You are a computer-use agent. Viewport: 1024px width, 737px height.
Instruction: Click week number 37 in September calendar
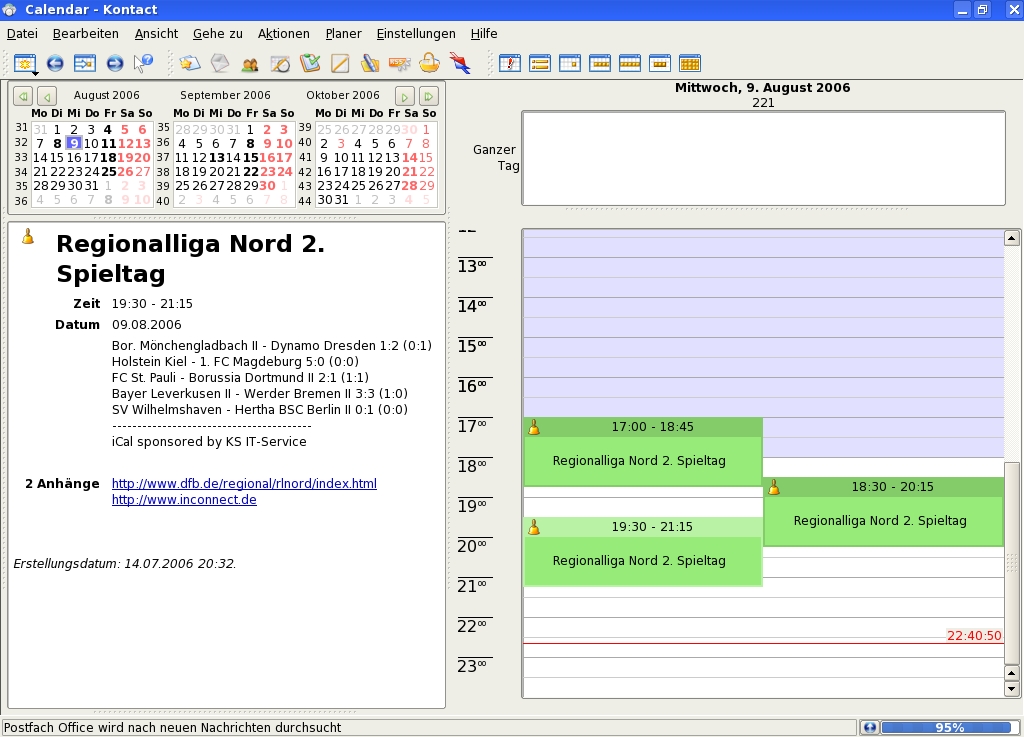163,157
